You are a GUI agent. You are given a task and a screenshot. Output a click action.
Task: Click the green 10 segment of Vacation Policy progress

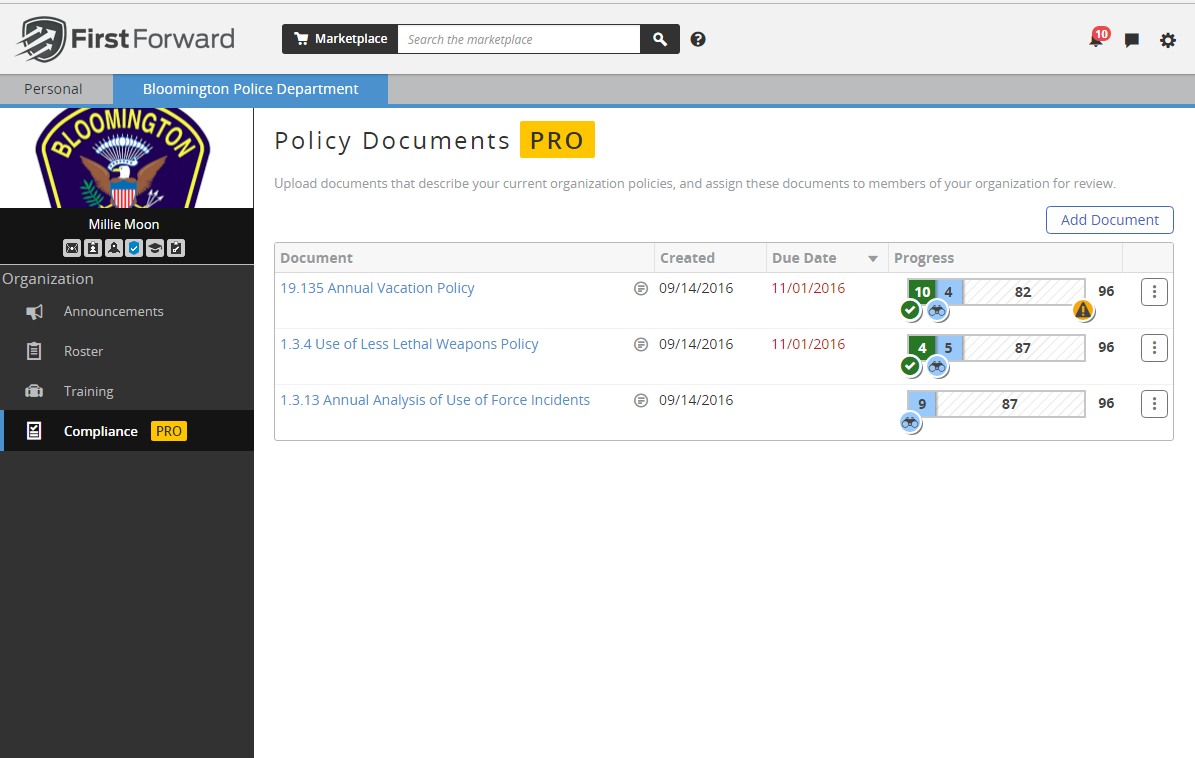[922, 292]
